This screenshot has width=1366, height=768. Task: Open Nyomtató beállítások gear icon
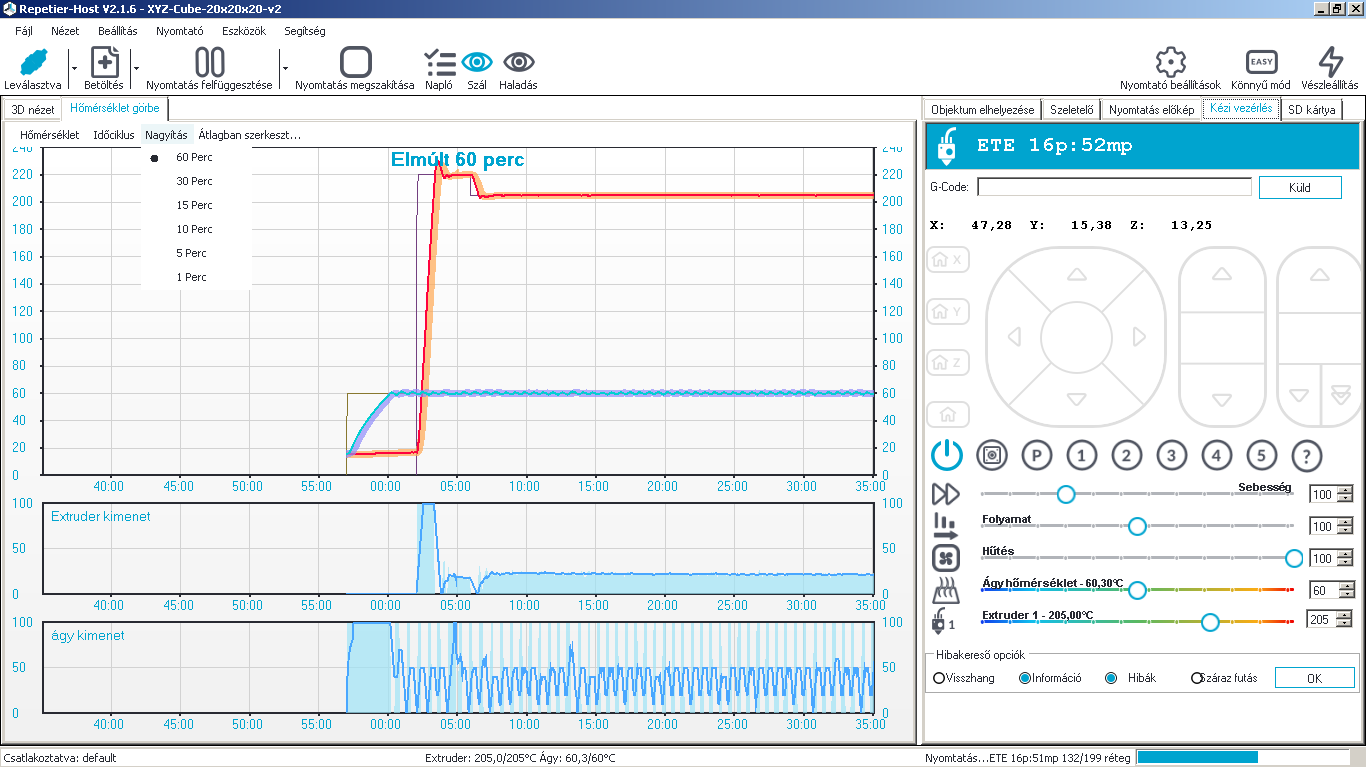(1170, 63)
